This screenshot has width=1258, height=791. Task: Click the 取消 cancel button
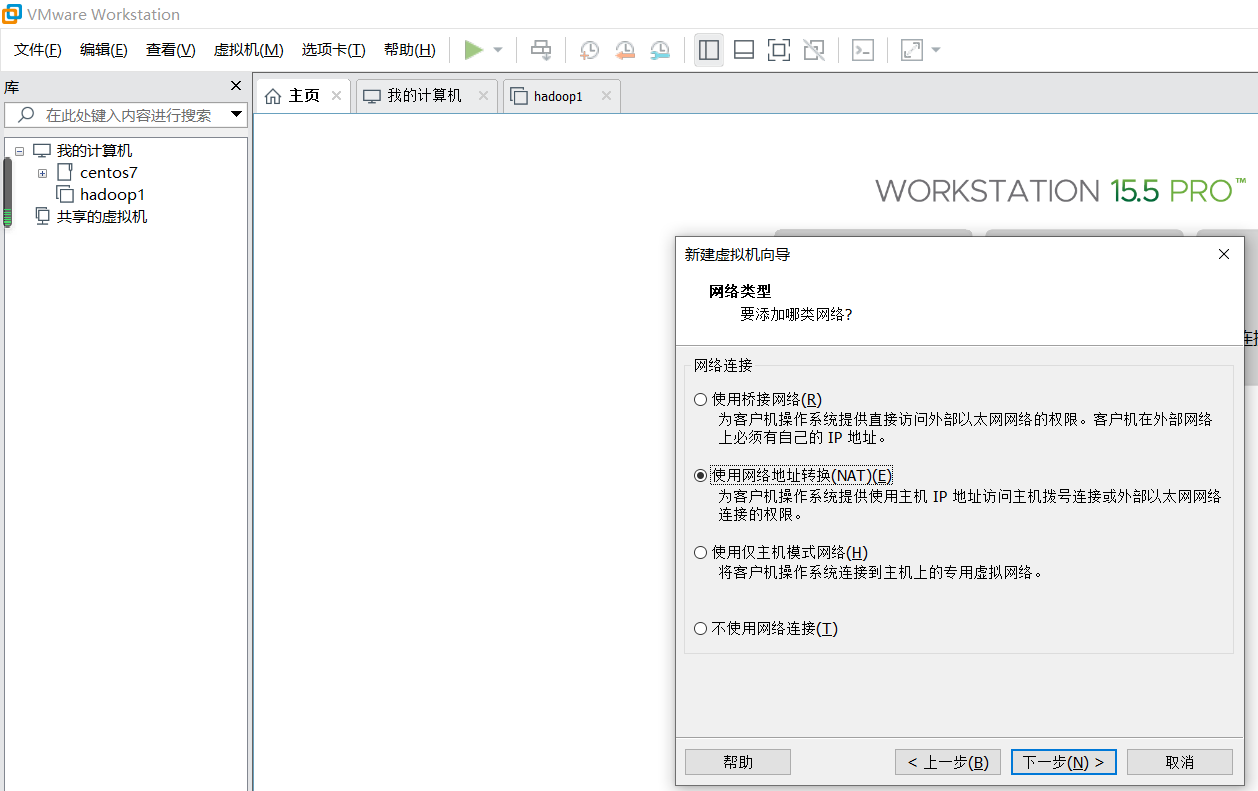1180,762
